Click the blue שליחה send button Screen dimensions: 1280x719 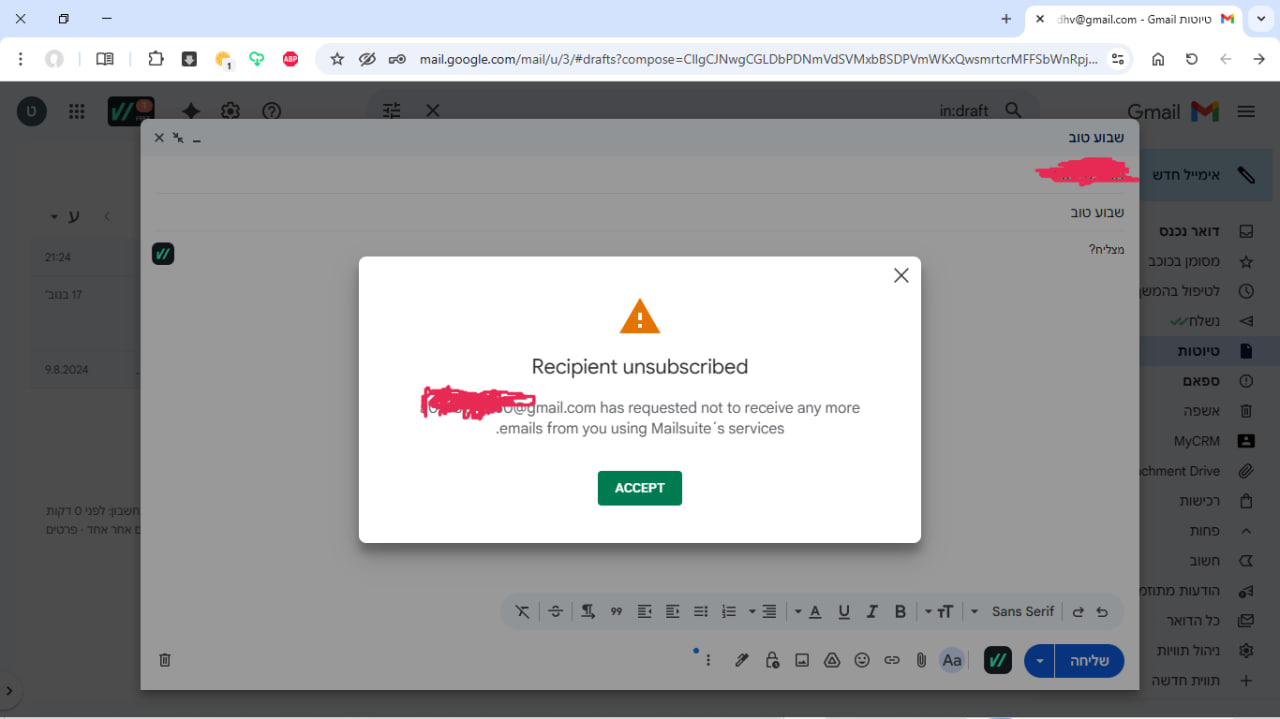[1090, 660]
